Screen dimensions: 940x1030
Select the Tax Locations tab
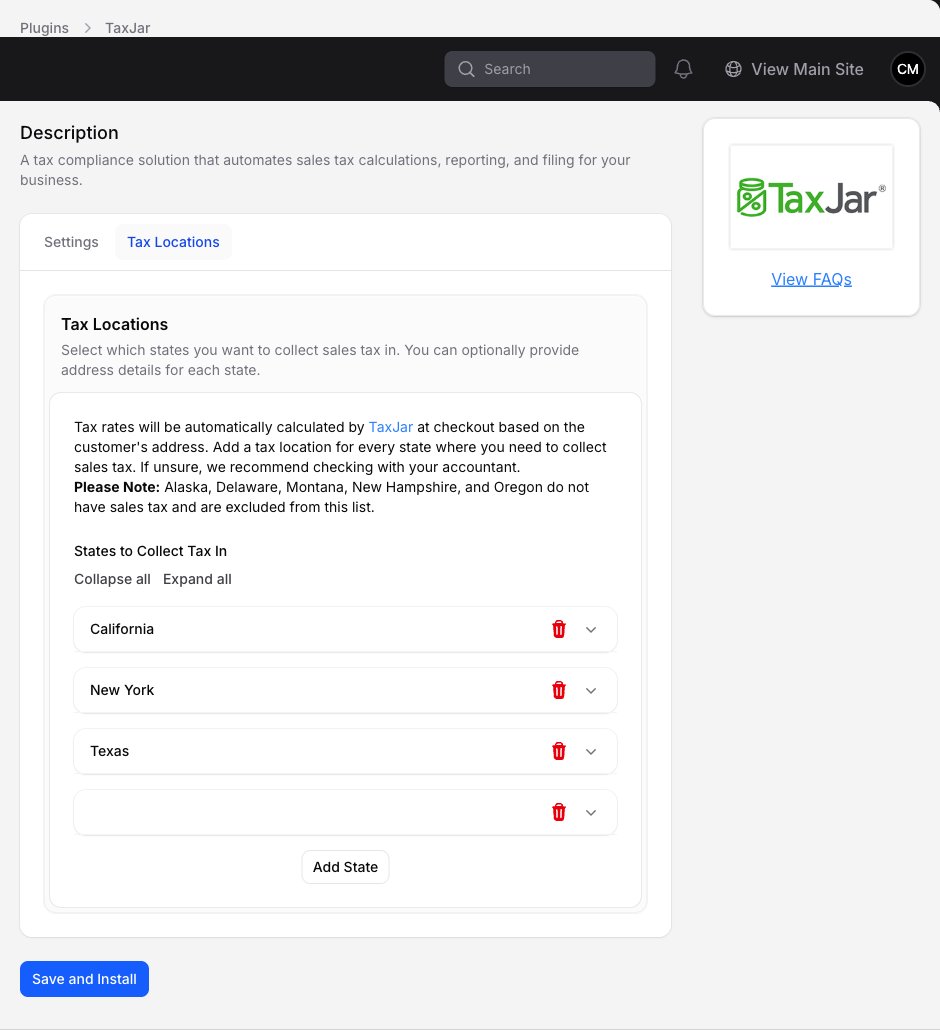pos(173,242)
